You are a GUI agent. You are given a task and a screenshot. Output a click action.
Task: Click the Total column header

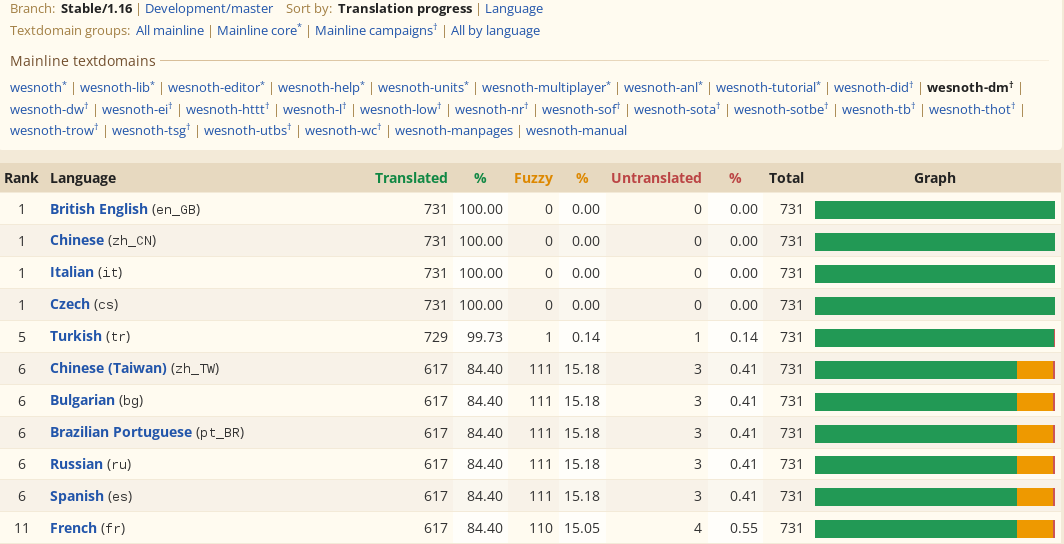786,178
